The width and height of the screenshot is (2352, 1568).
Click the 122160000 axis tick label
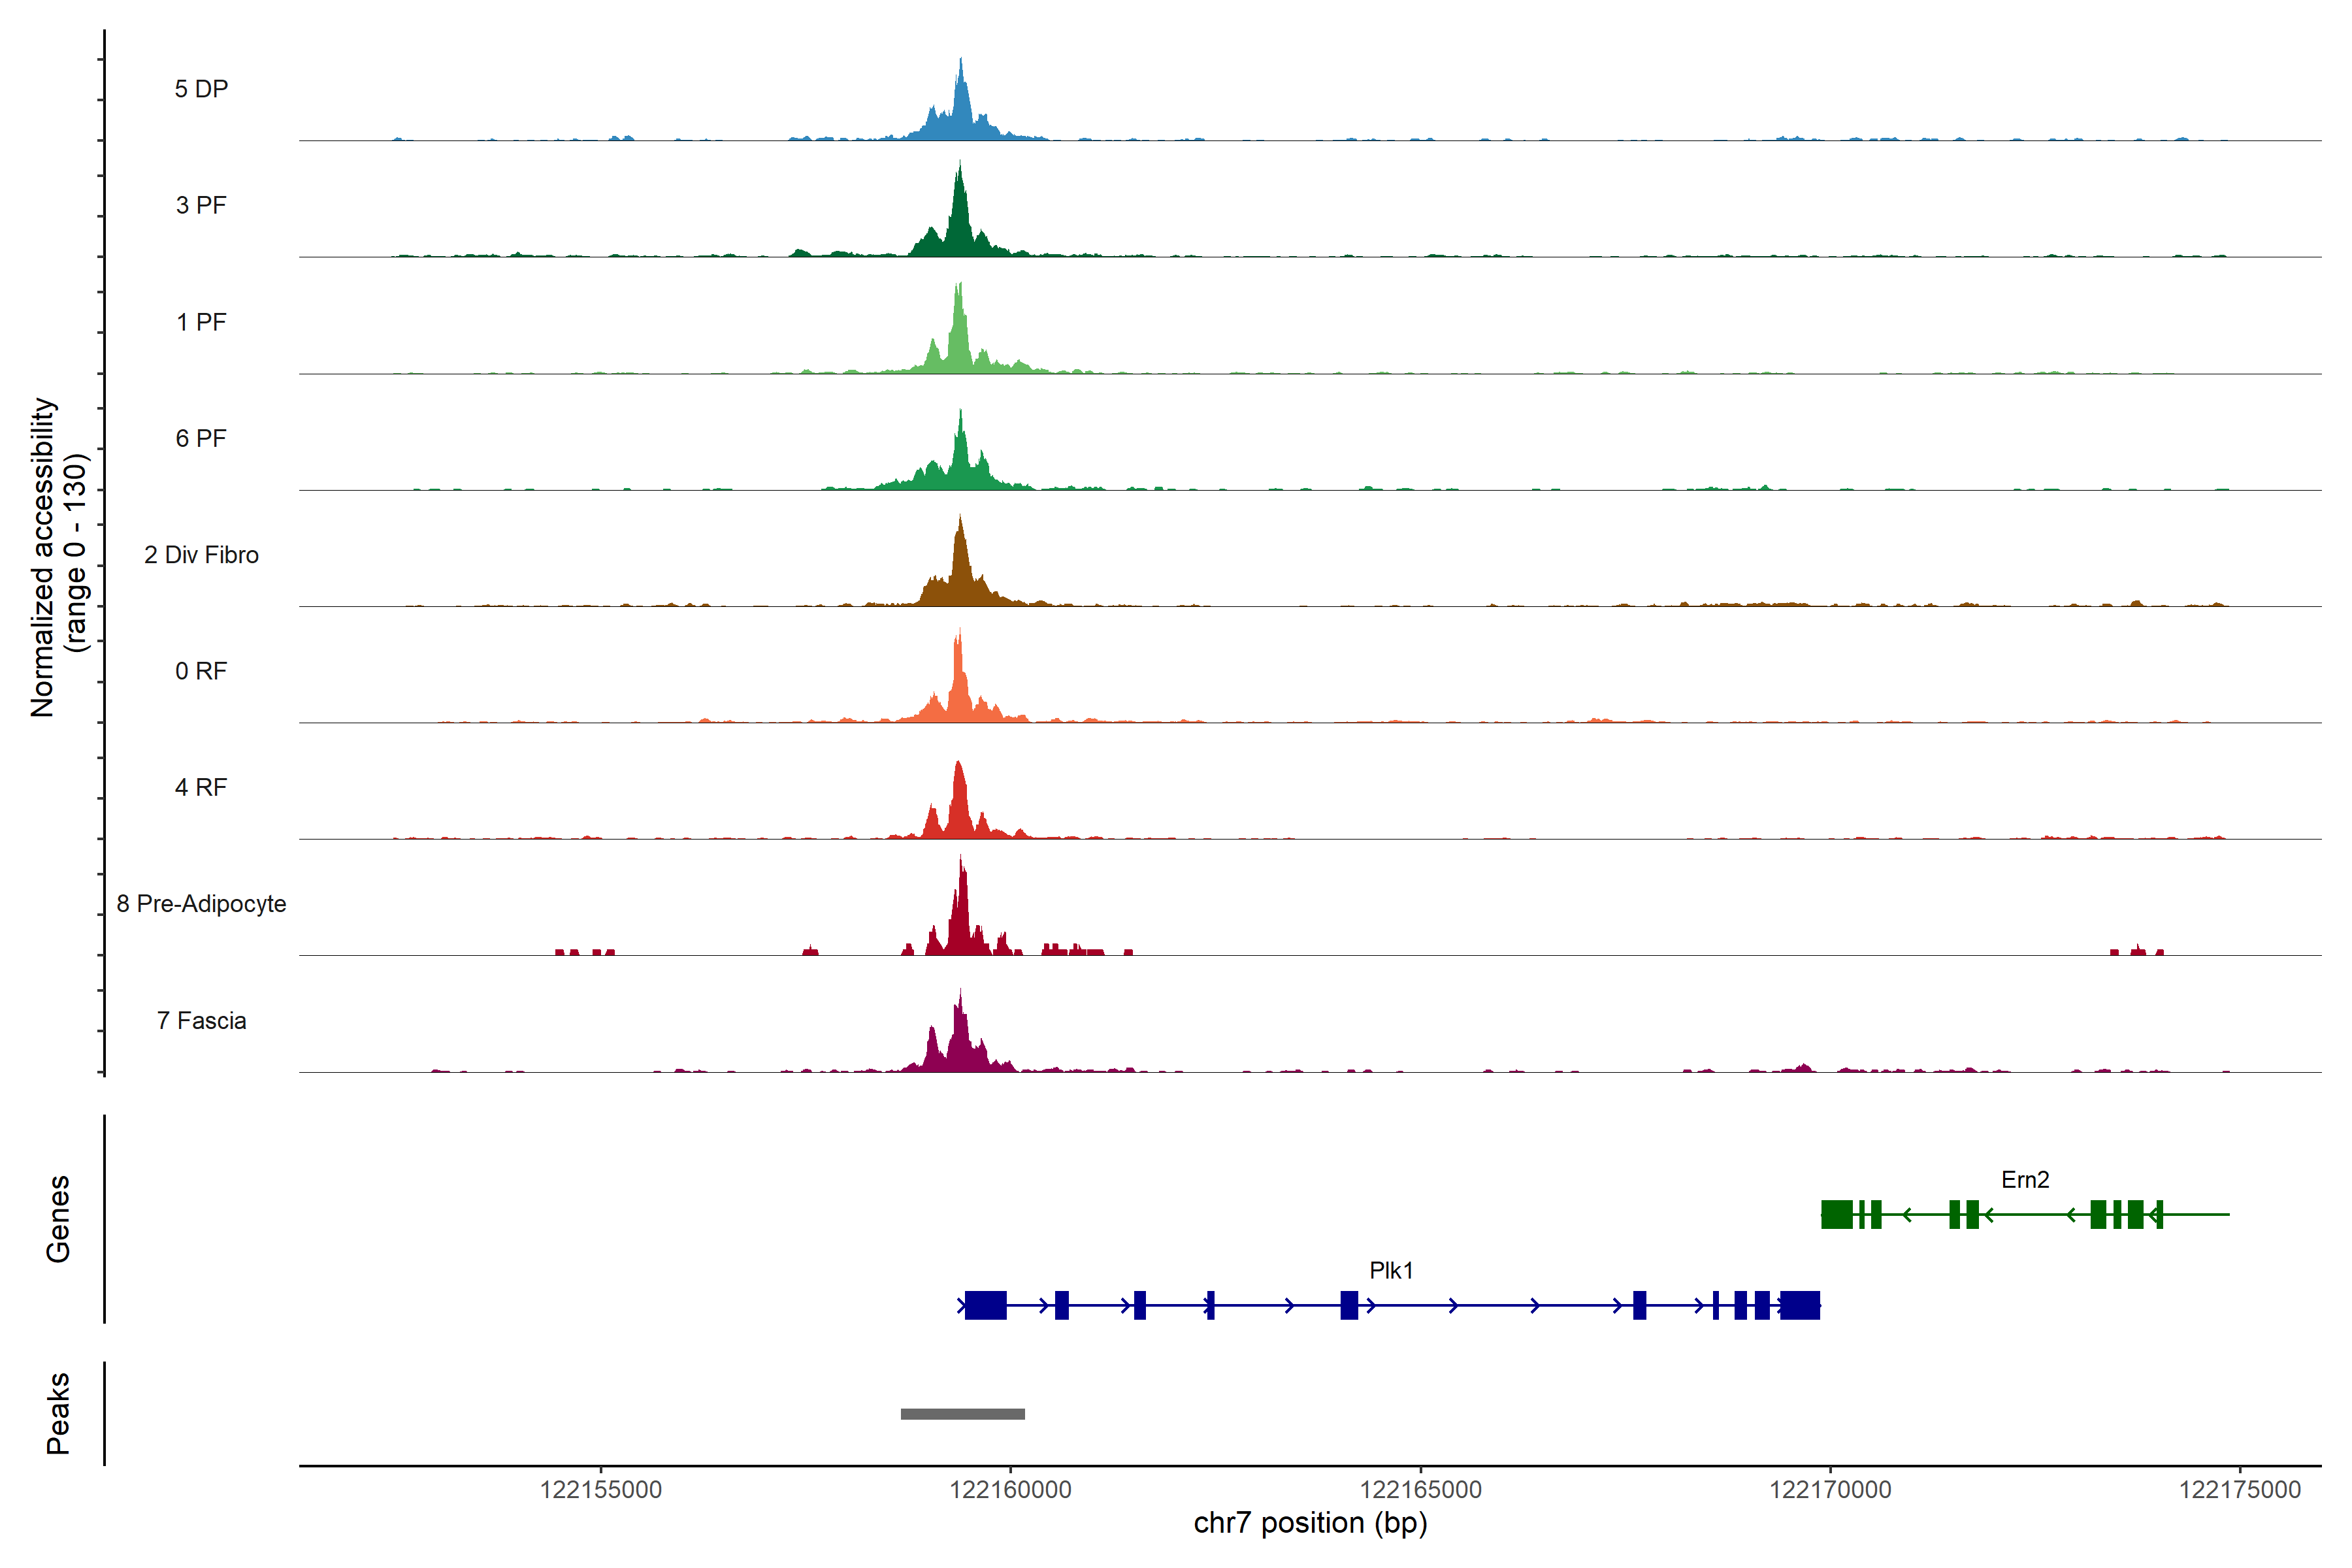(x=1010, y=1490)
